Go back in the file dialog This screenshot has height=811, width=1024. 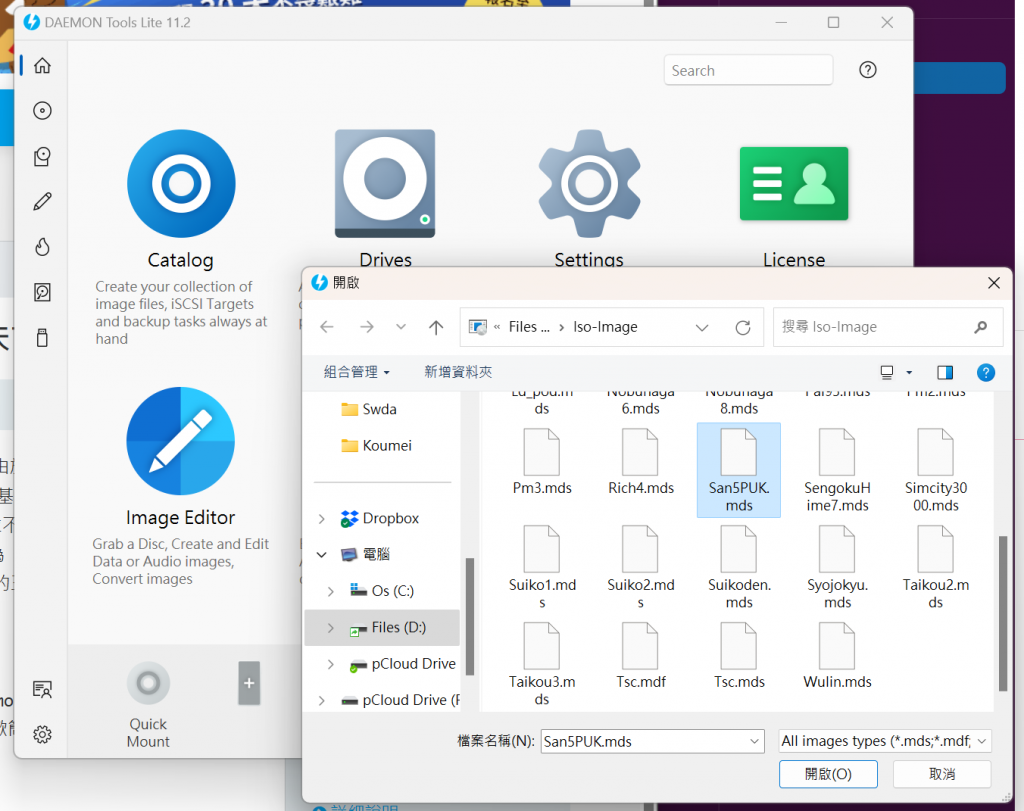click(x=327, y=327)
